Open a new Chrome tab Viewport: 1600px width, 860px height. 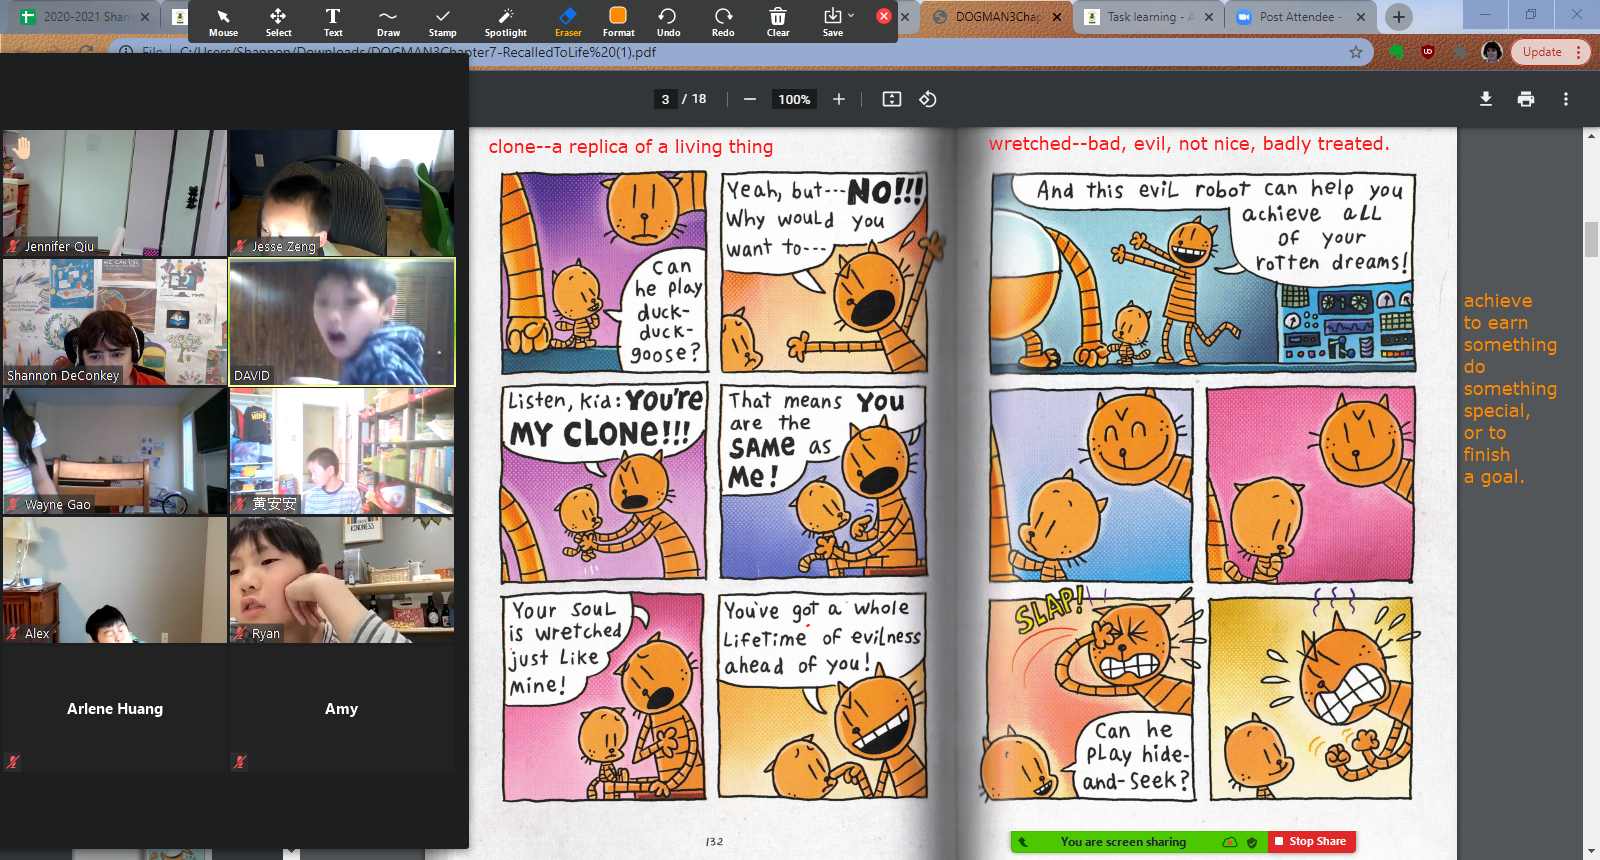click(1399, 17)
